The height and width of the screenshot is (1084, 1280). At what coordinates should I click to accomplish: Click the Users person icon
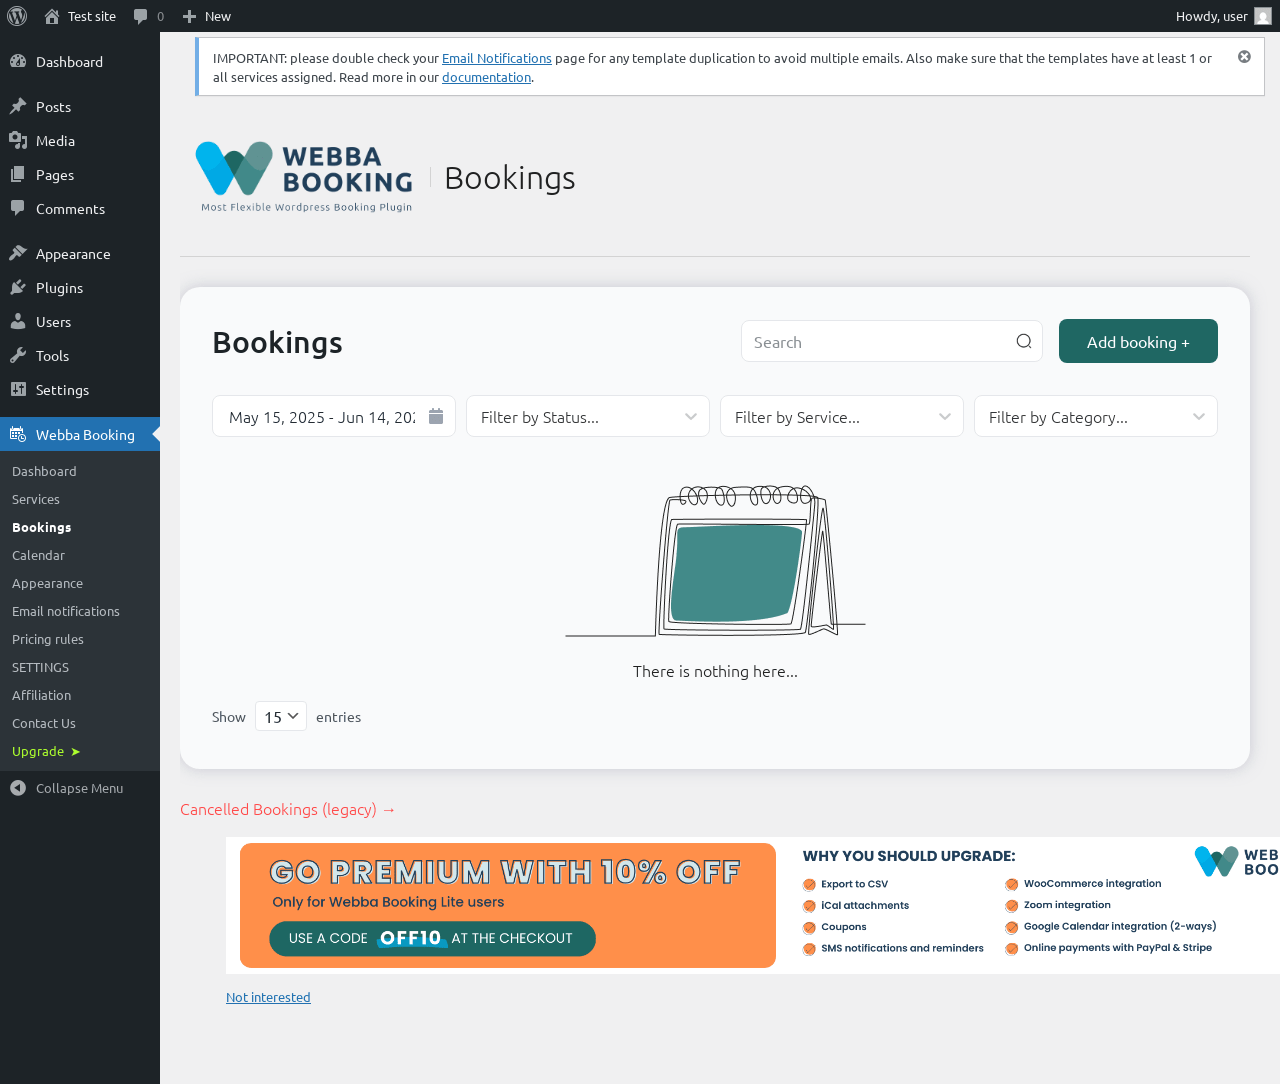tap(18, 321)
